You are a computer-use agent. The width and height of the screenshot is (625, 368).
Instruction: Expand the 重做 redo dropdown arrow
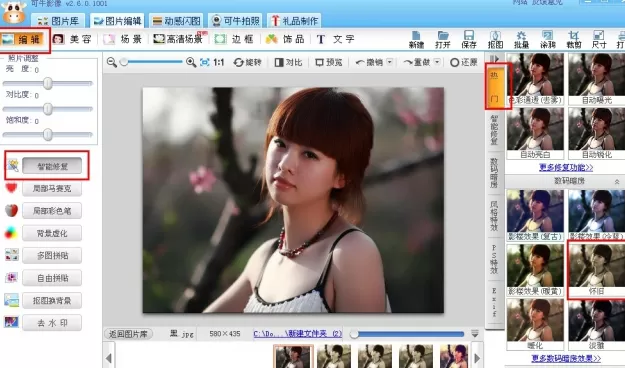437,62
